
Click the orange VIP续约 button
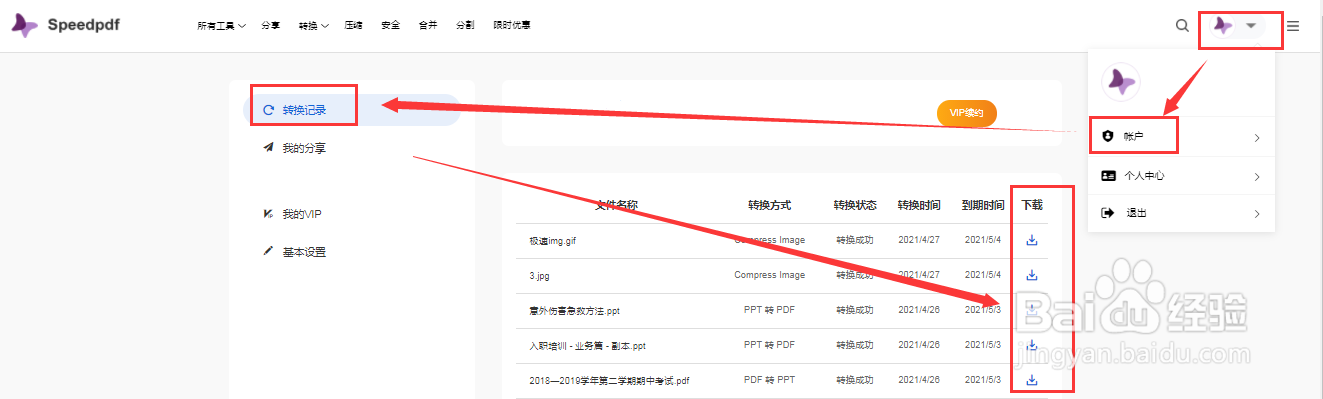tap(967, 114)
